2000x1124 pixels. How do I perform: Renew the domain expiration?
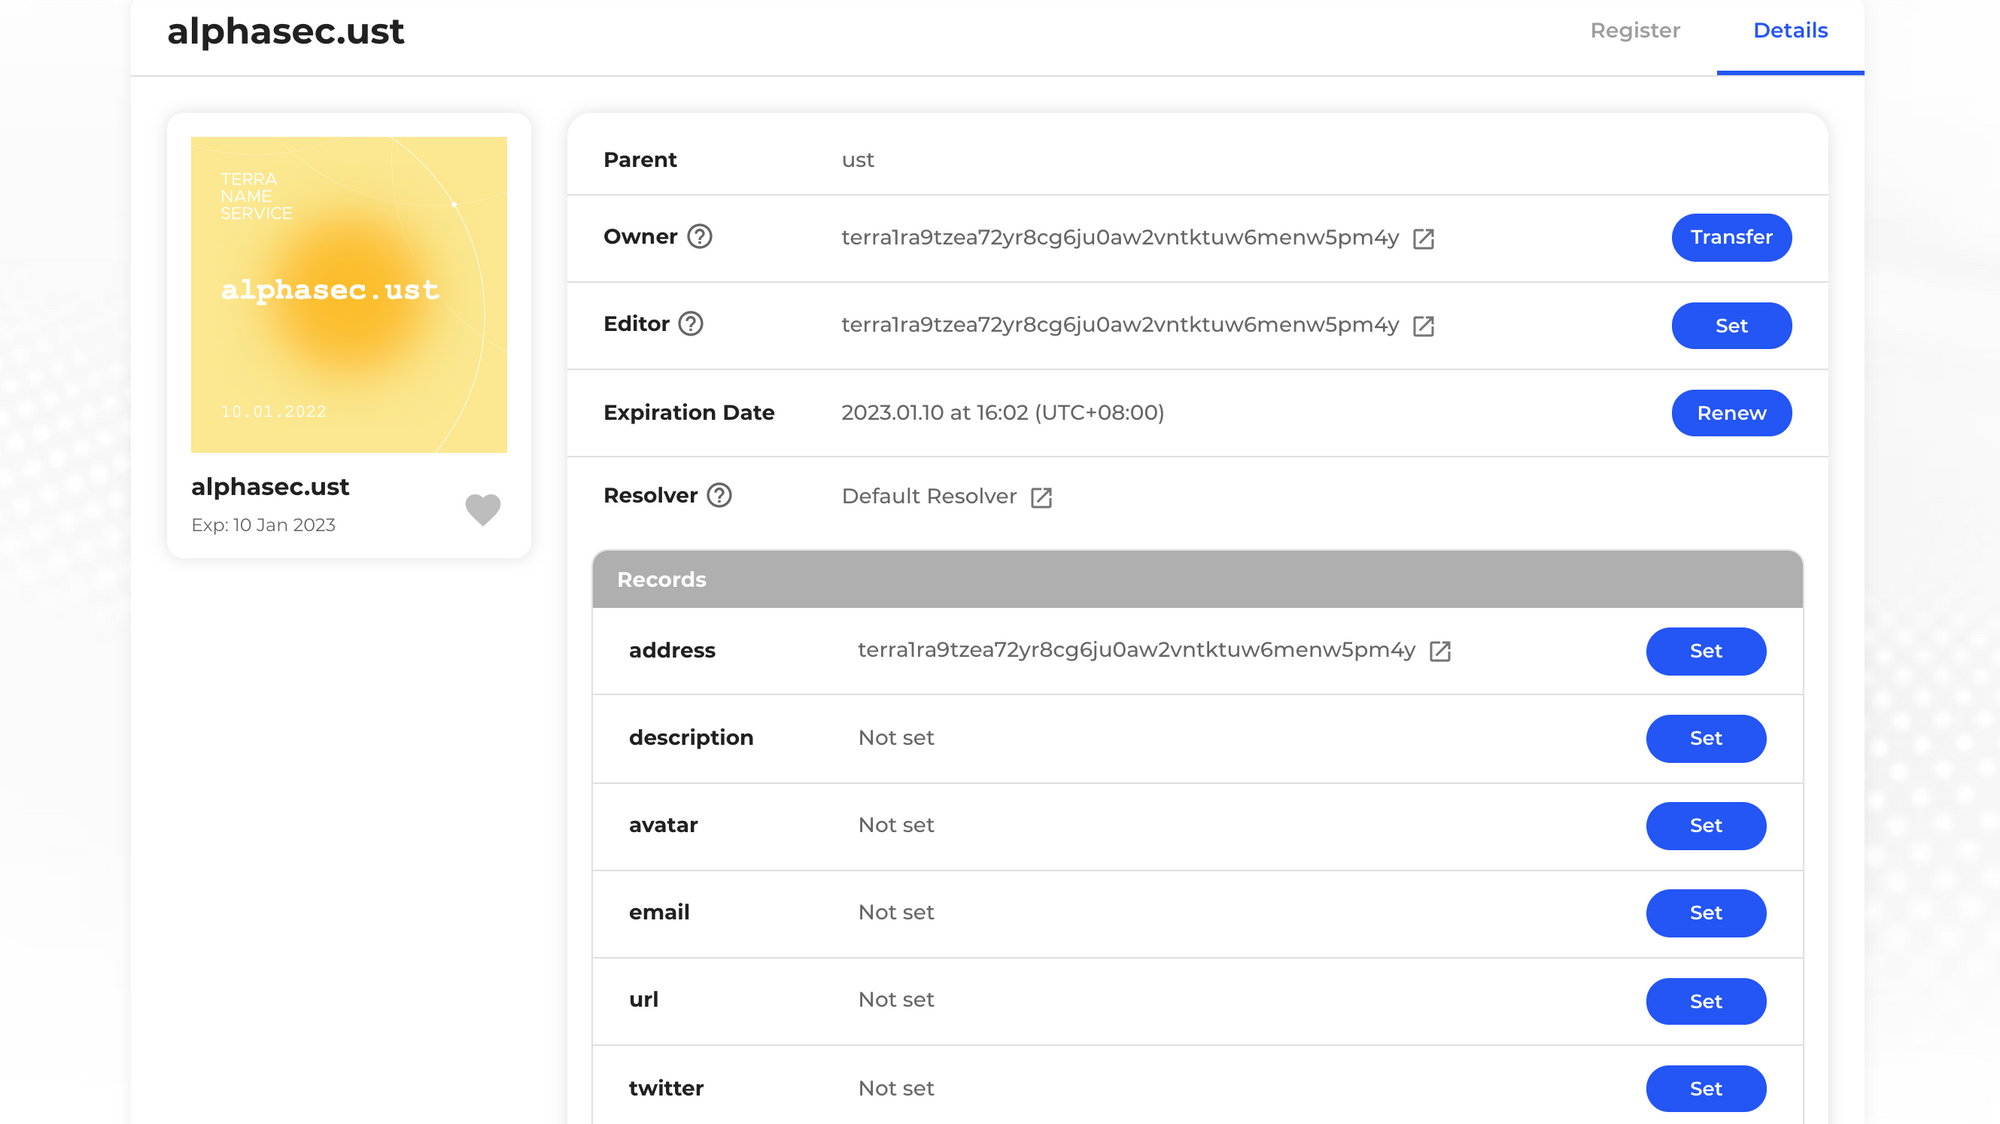(1732, 412)
